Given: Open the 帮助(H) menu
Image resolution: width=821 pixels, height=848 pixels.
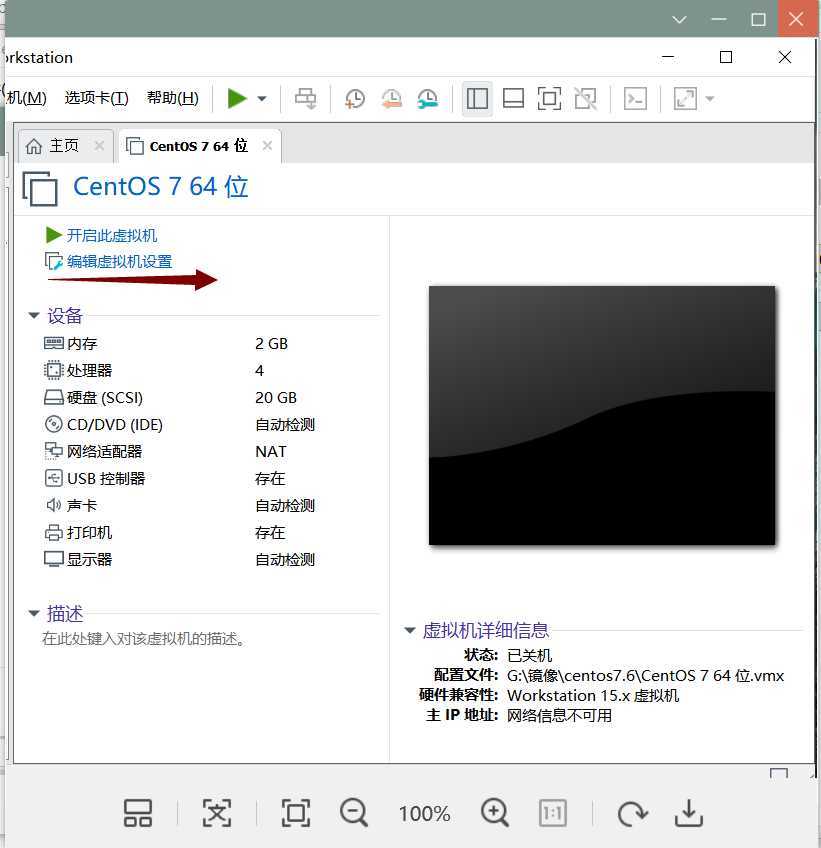Looking at the screenshot, I should pyautogui.click(x=173, y=98).
